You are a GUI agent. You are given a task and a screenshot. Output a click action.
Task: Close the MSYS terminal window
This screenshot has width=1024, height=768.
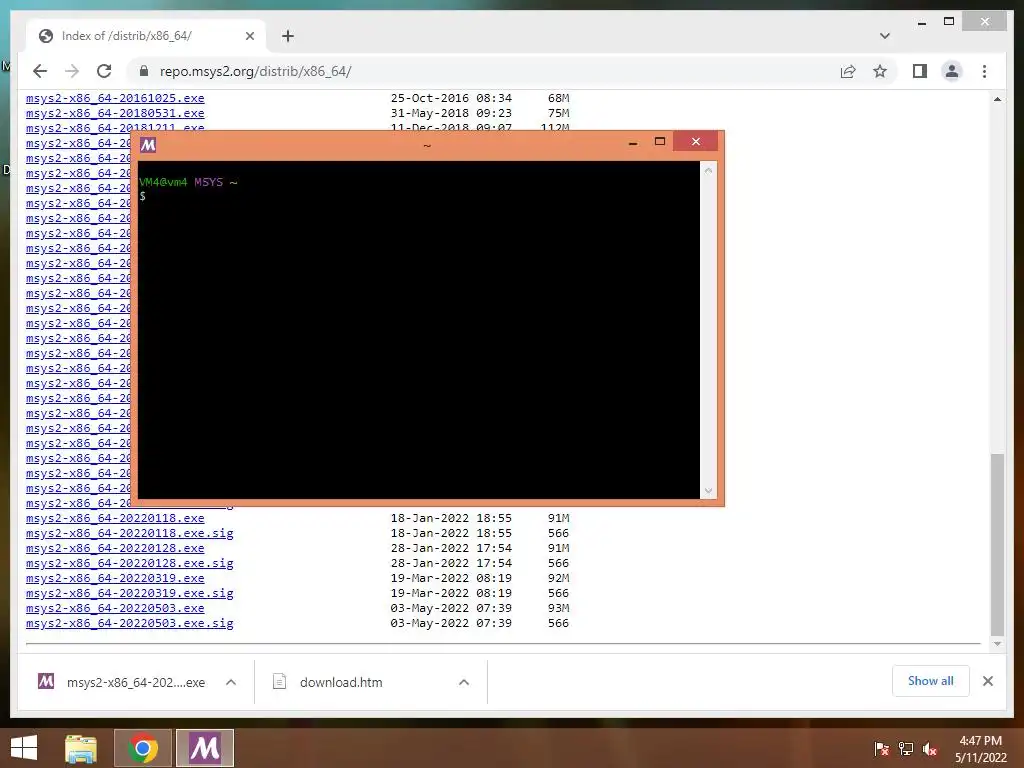pyautogui.click(x=696, y=141)
